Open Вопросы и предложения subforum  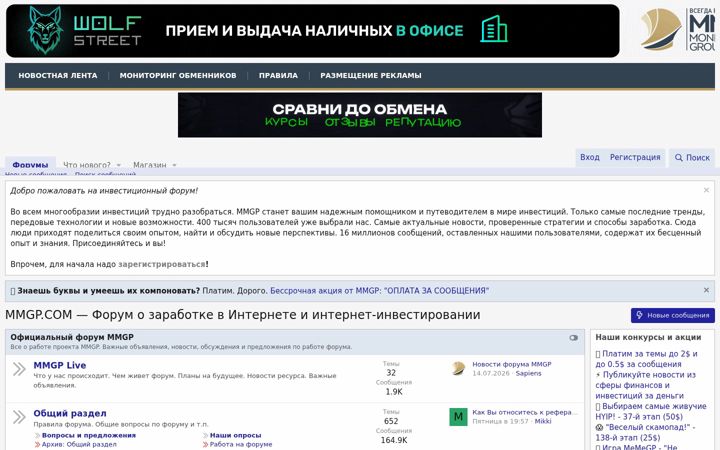coord(89,435)
